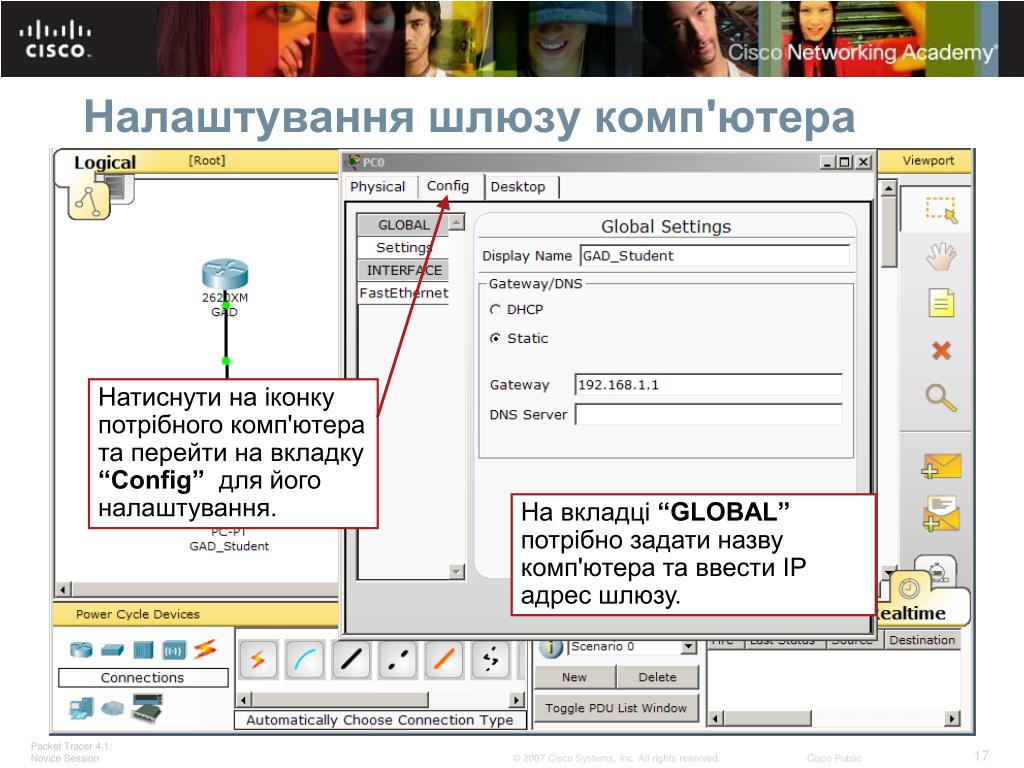Viewport: 1024px width, 768px height.
Task: Open the Physical tab
Action: point(377,187)
